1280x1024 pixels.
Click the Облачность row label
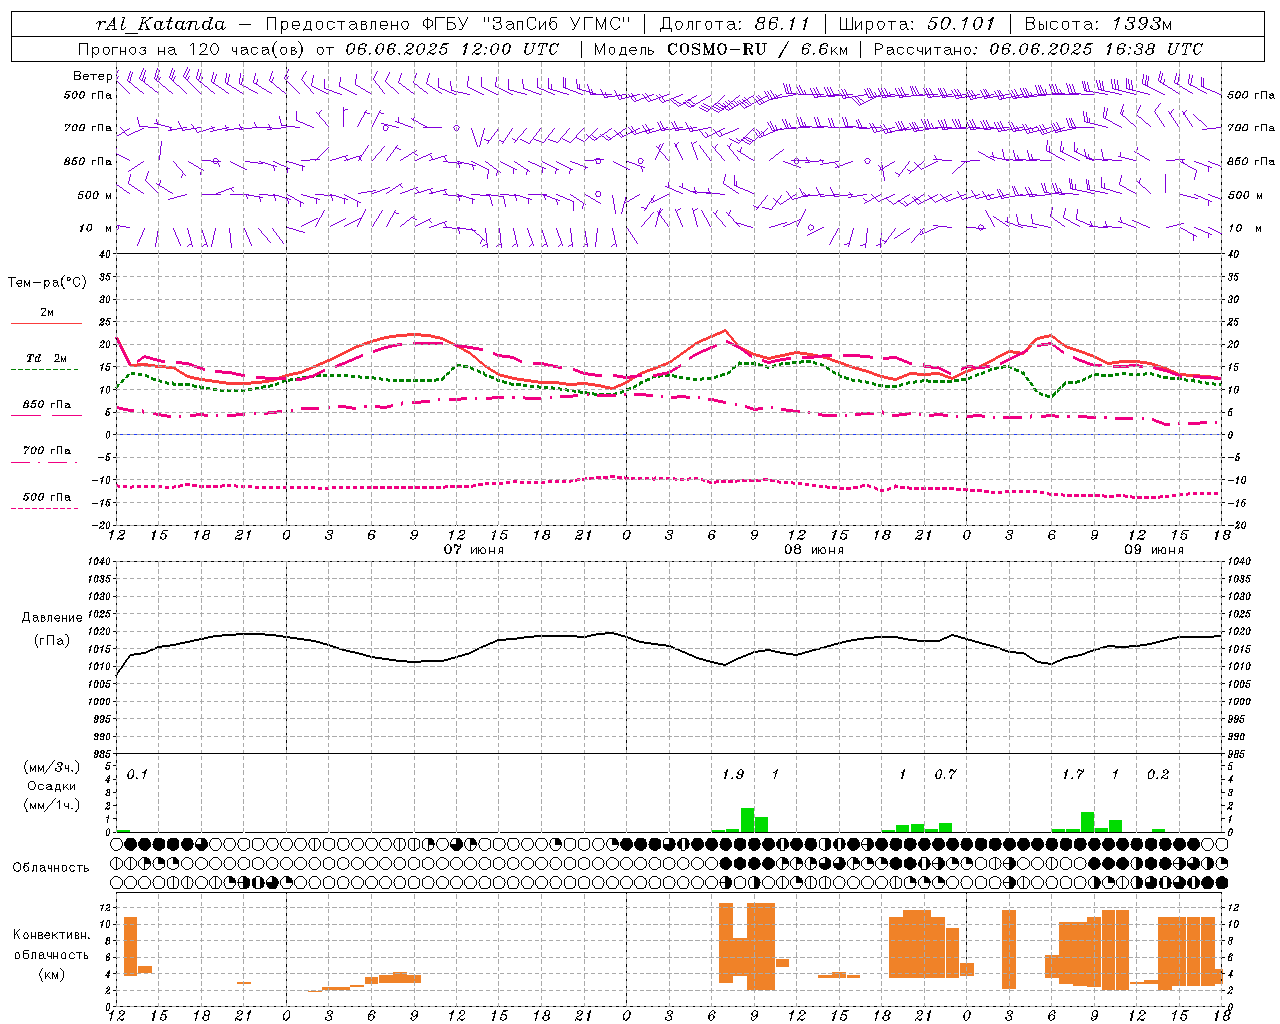point(51,867)
